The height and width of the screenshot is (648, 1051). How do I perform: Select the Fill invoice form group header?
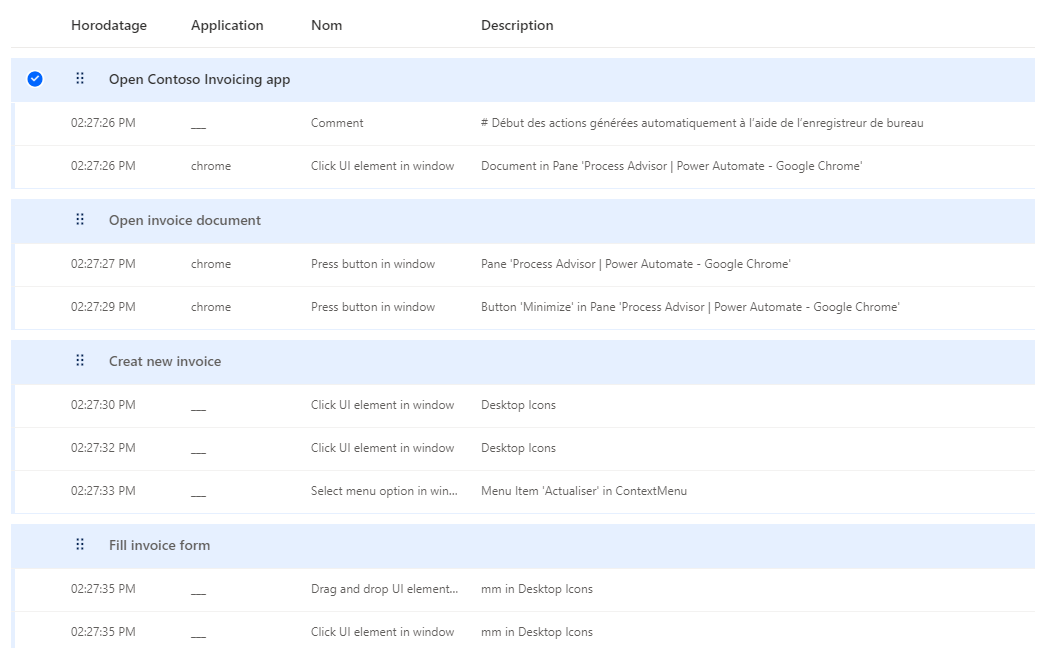(159, 545)
